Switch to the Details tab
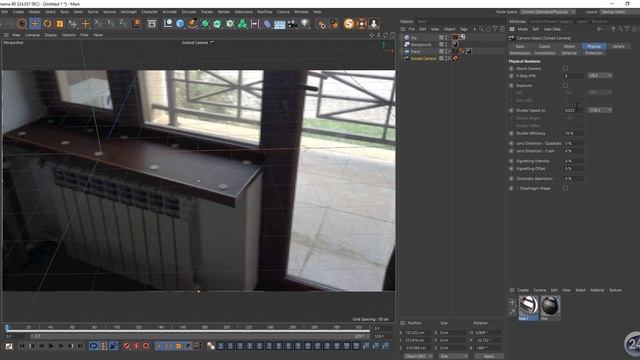 click(x=618, y=46)
